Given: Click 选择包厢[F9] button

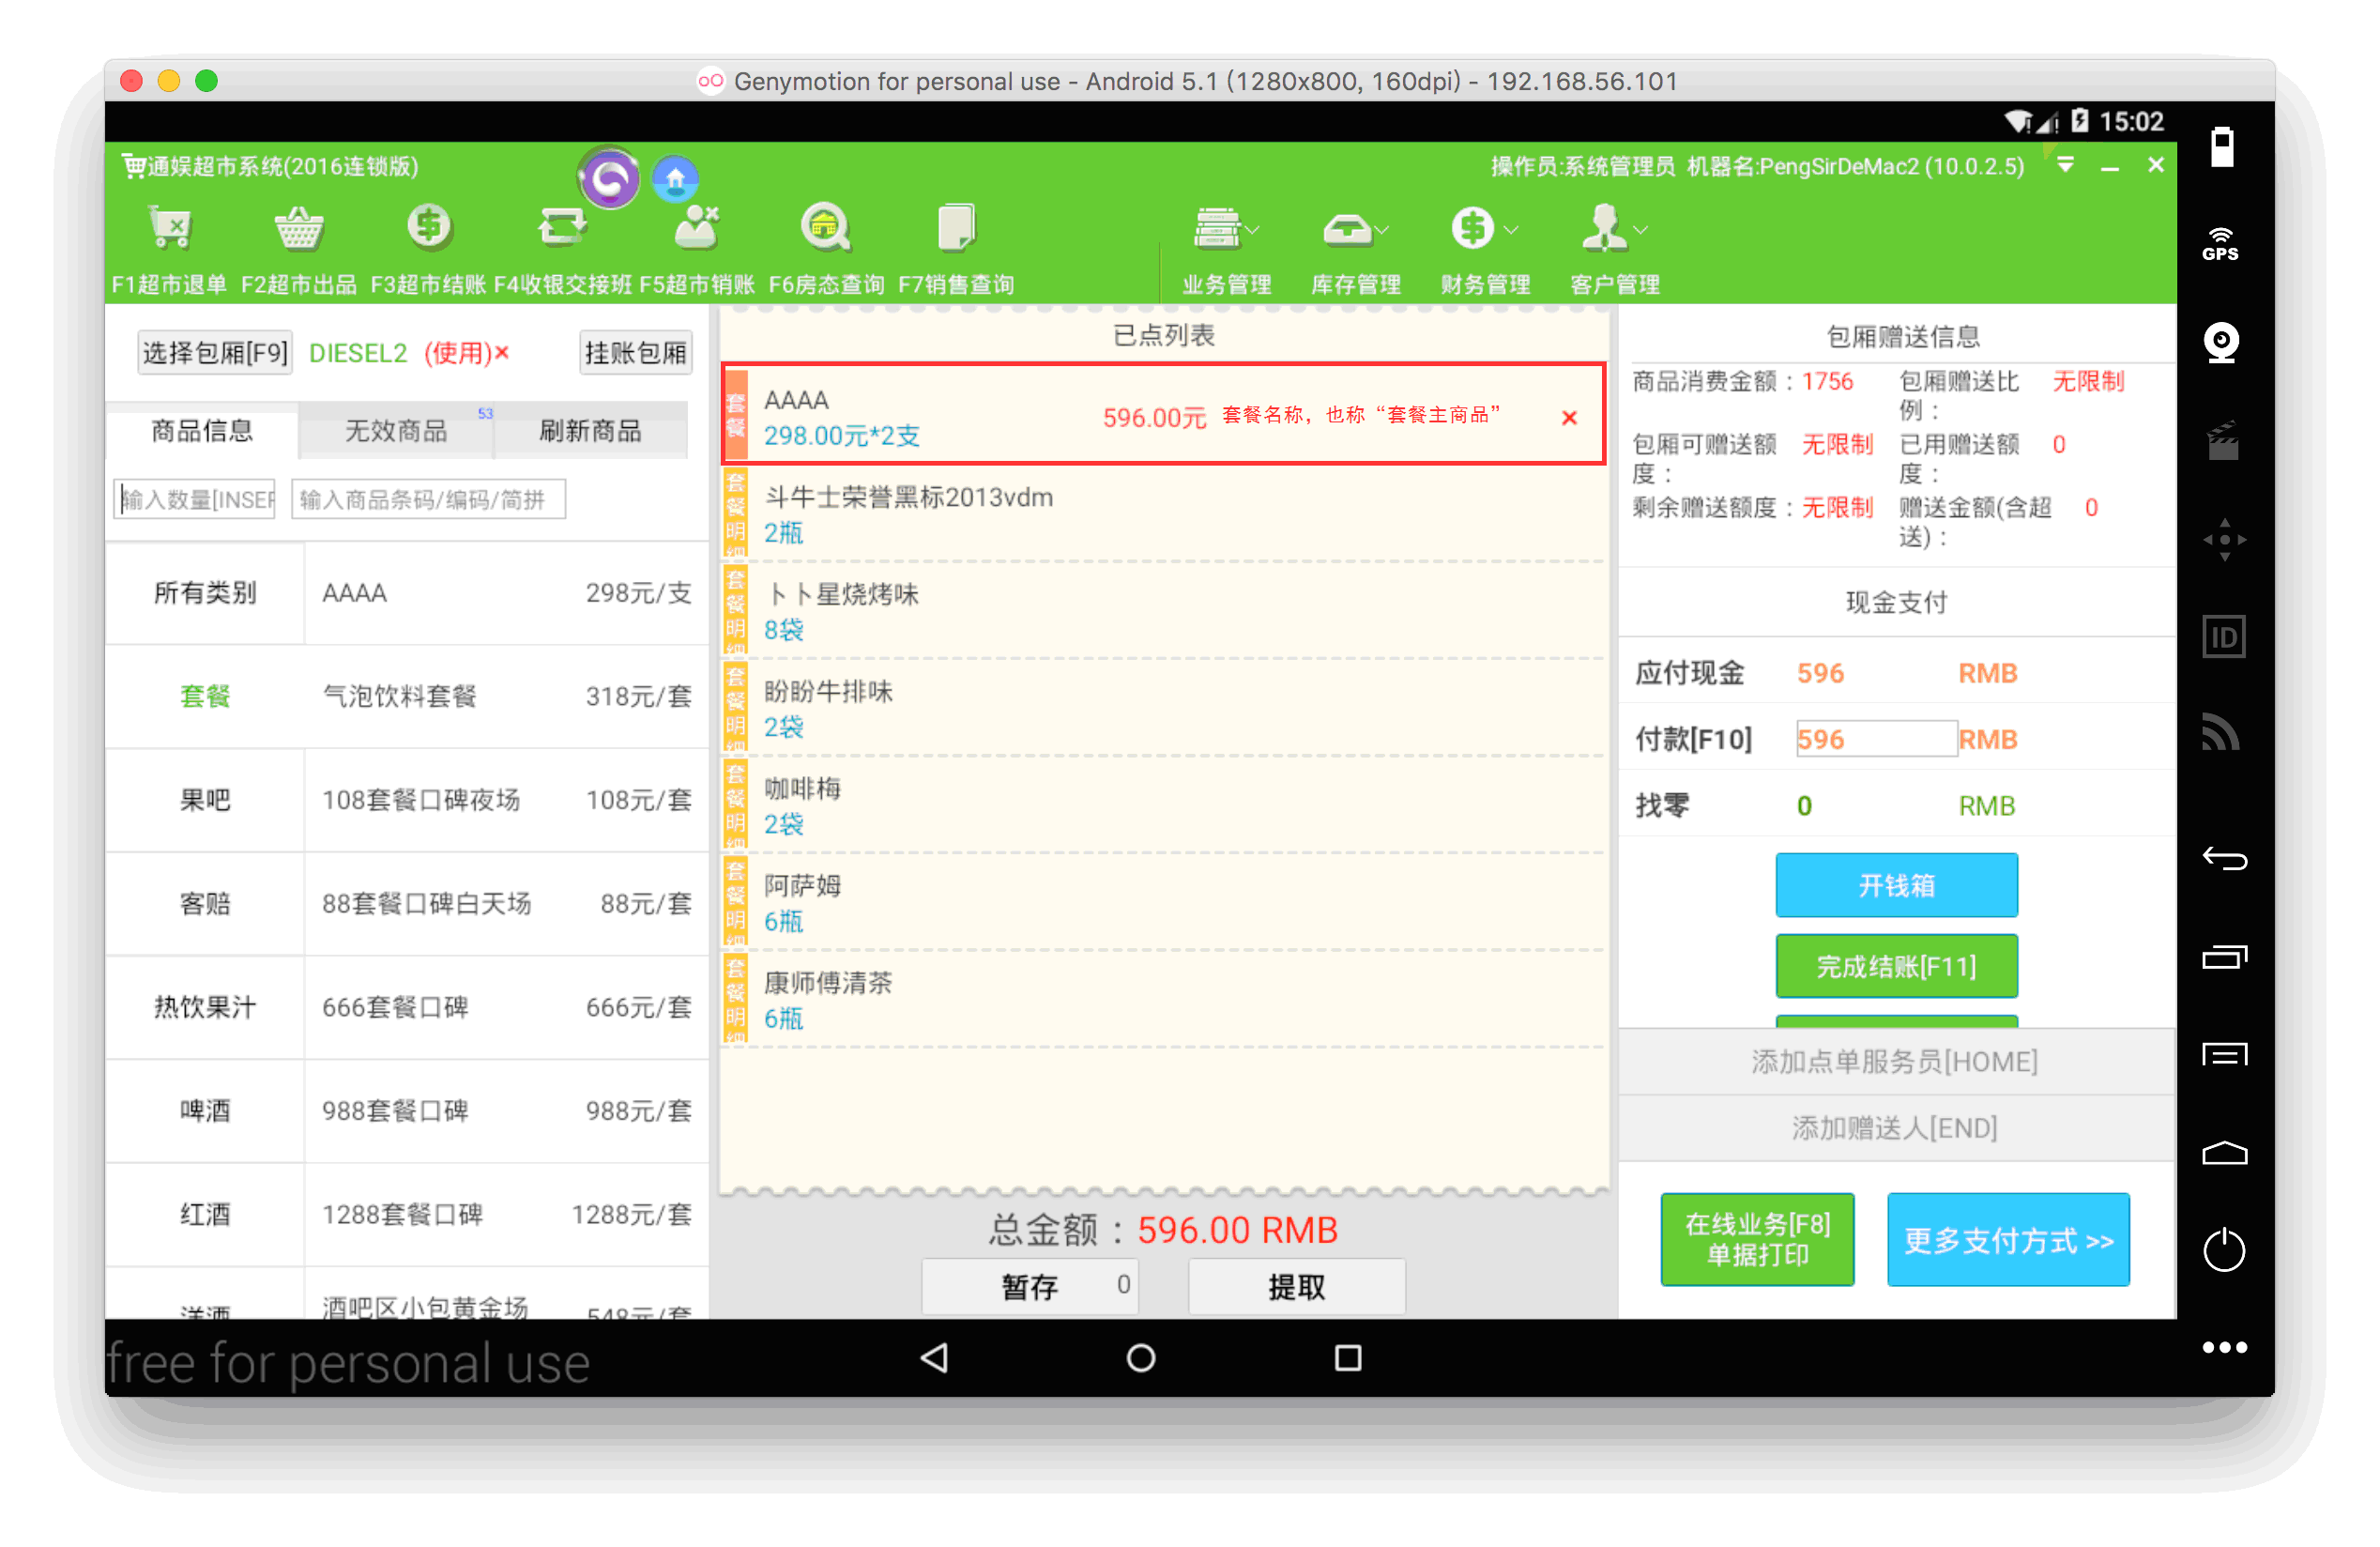Looking at the screenshot, I should tap(214, 353).
